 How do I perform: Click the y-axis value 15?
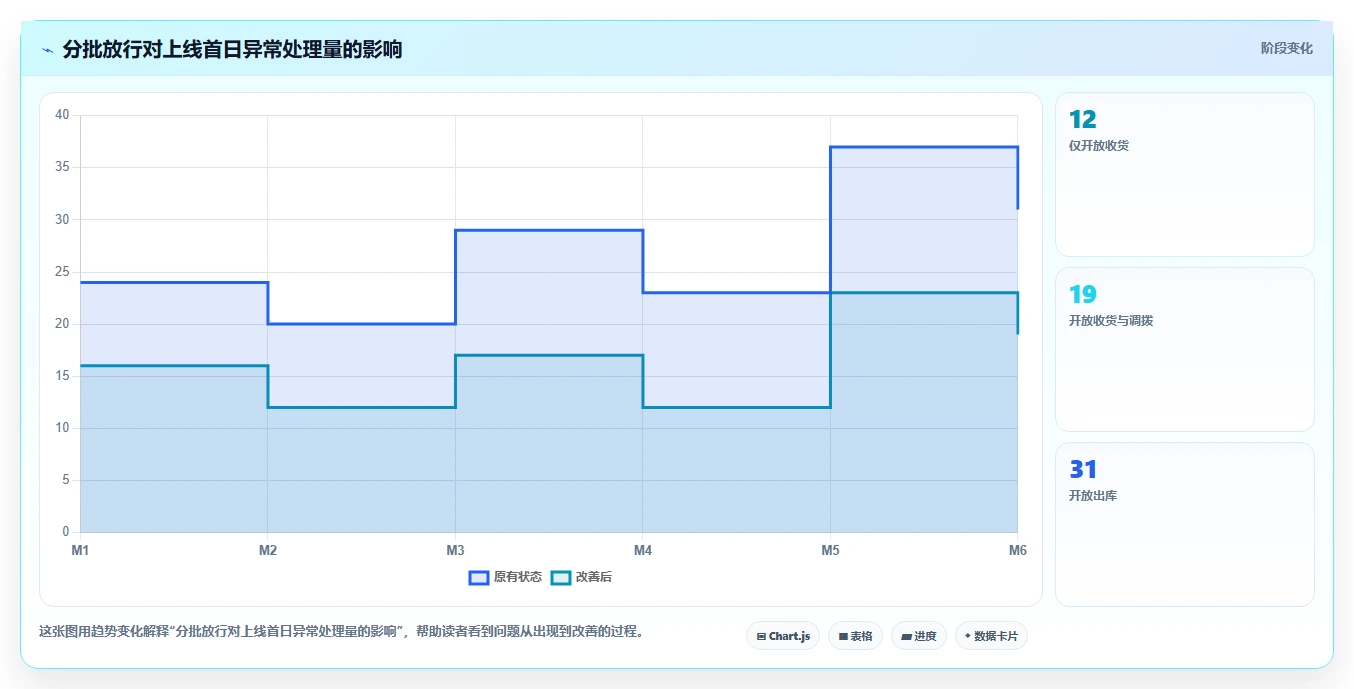[62, 376]
